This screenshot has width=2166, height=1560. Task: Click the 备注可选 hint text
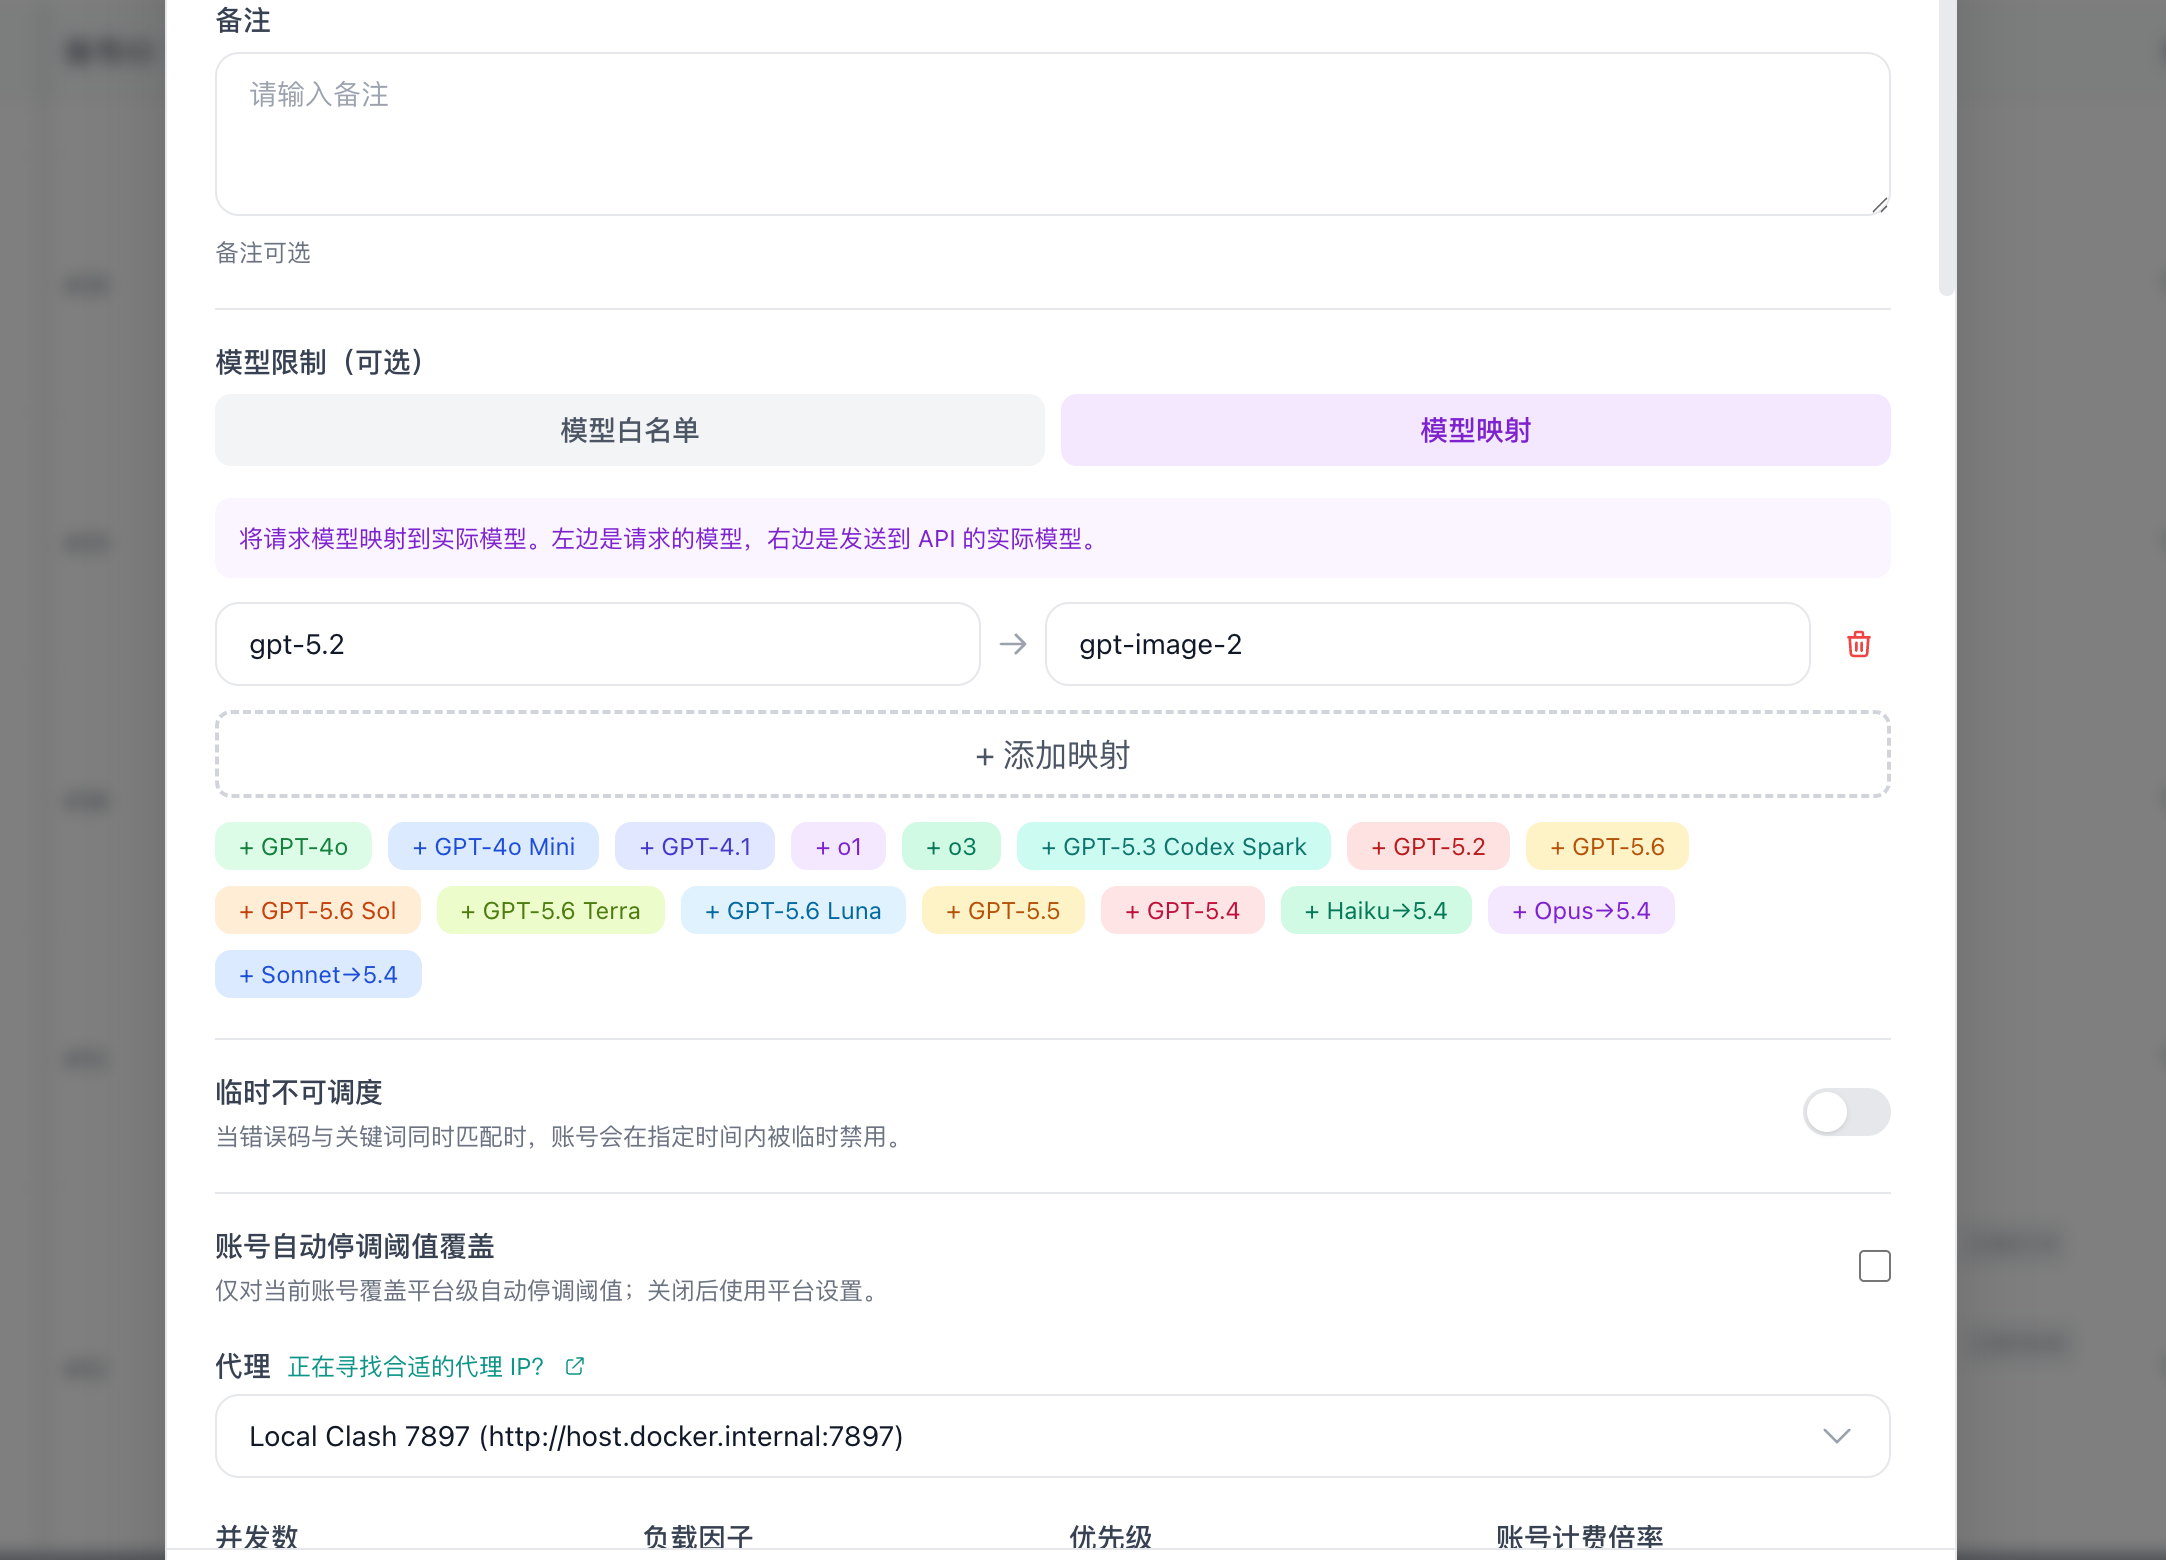(x=263, y=252)
